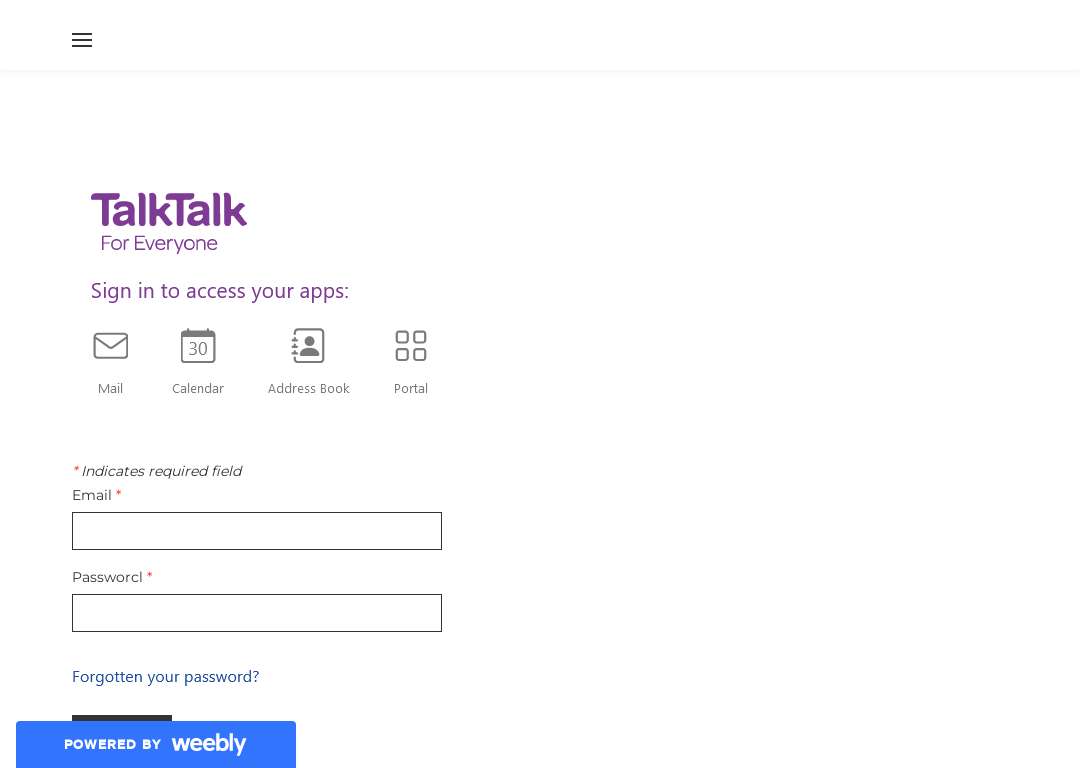Click the Email field label
Screen dimensions: 1080x768
tap(92, 495)
